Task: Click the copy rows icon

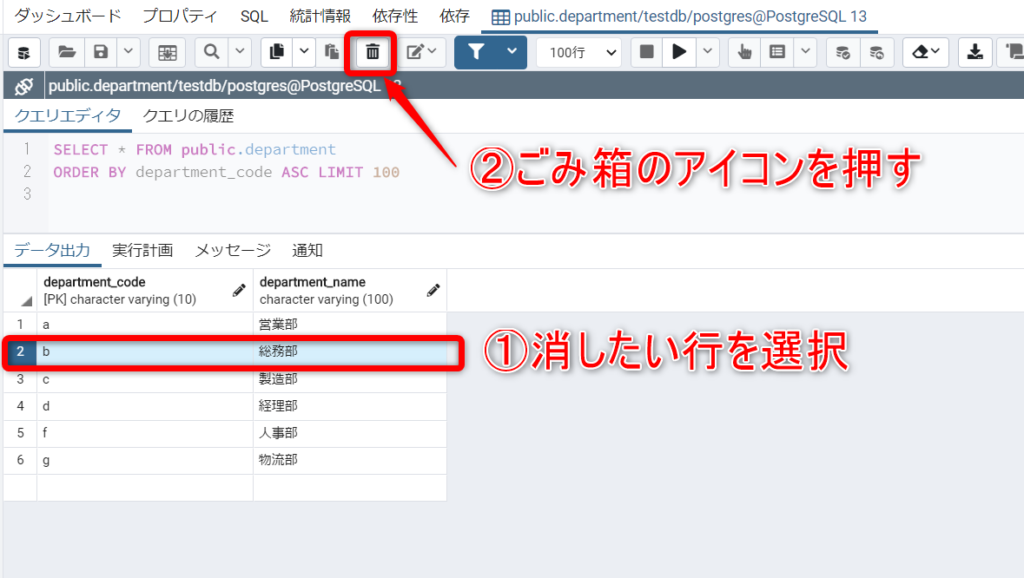Action: pos(278,52)
